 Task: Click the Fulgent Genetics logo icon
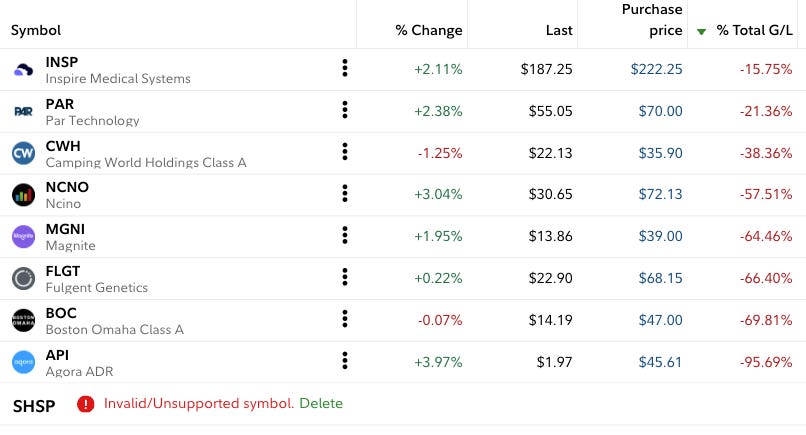(x=23, y=278)
